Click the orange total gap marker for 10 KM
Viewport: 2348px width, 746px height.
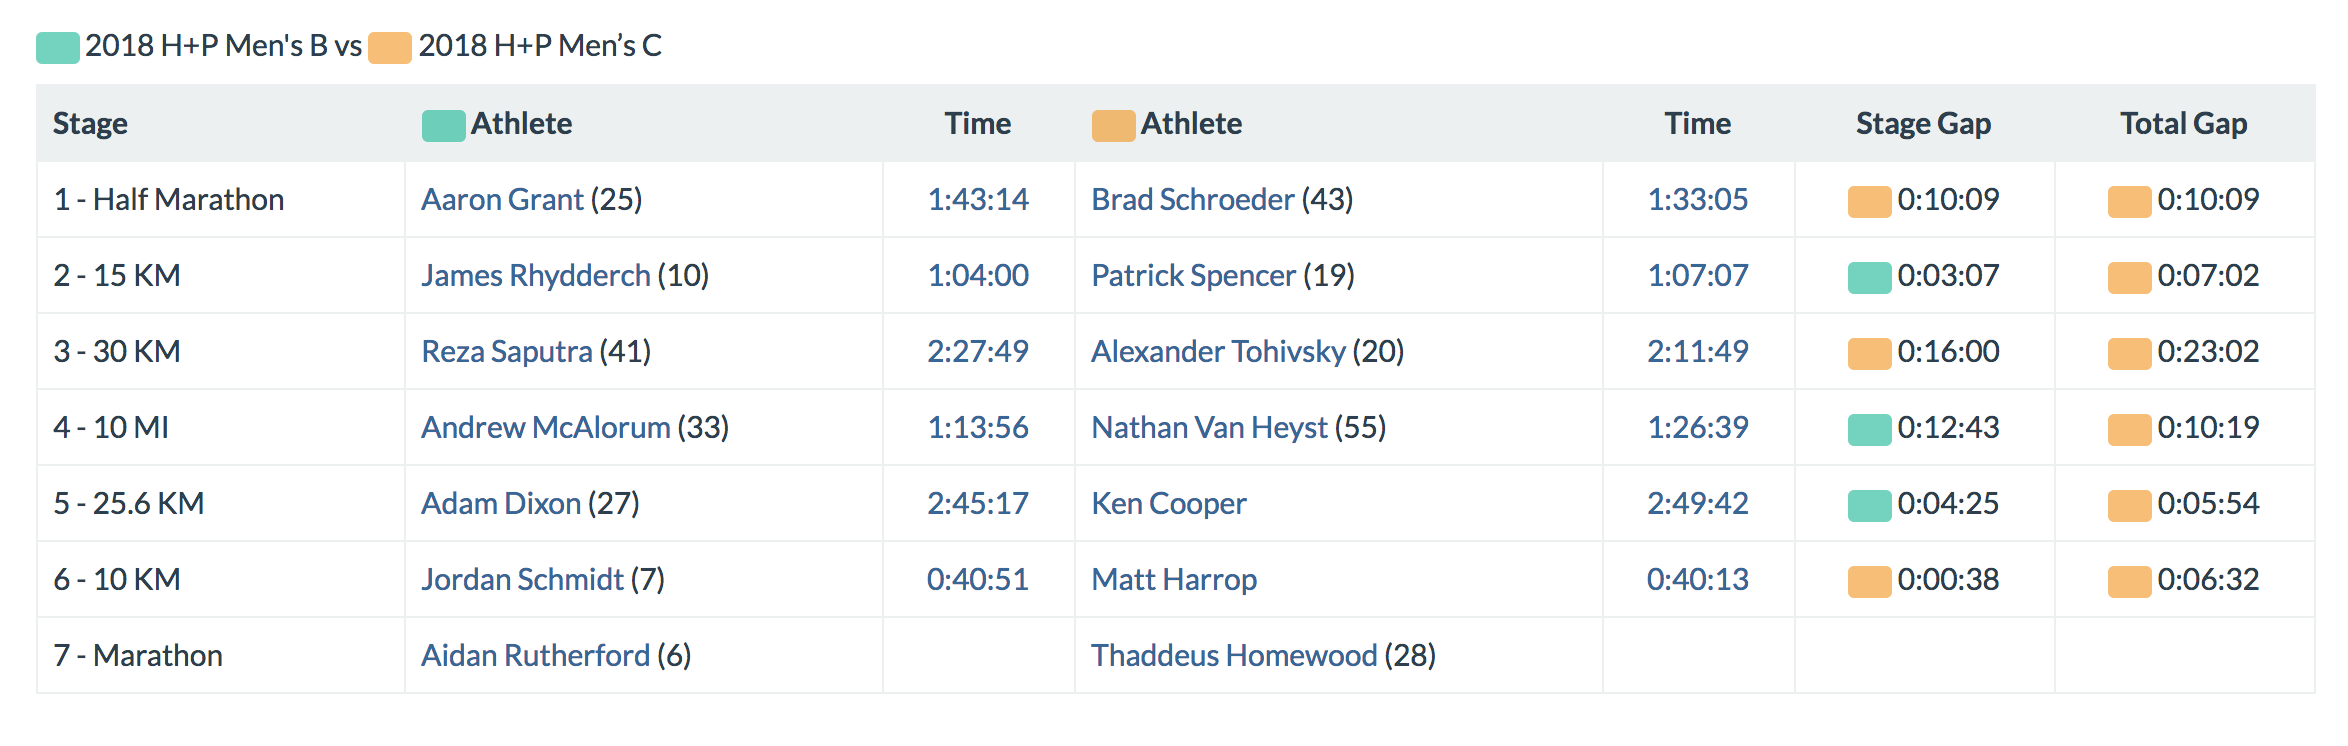pos(2129,581)
